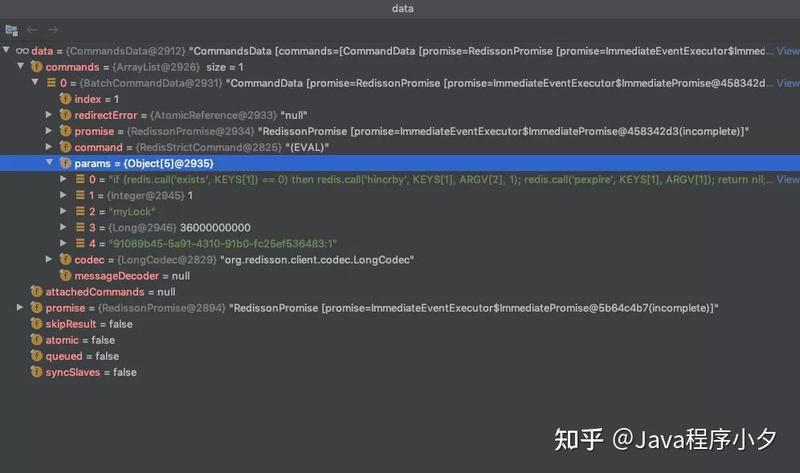The image size is (800, 473).
Task: Click the field icon beside syncSlaves
Action: pos(36,372)
